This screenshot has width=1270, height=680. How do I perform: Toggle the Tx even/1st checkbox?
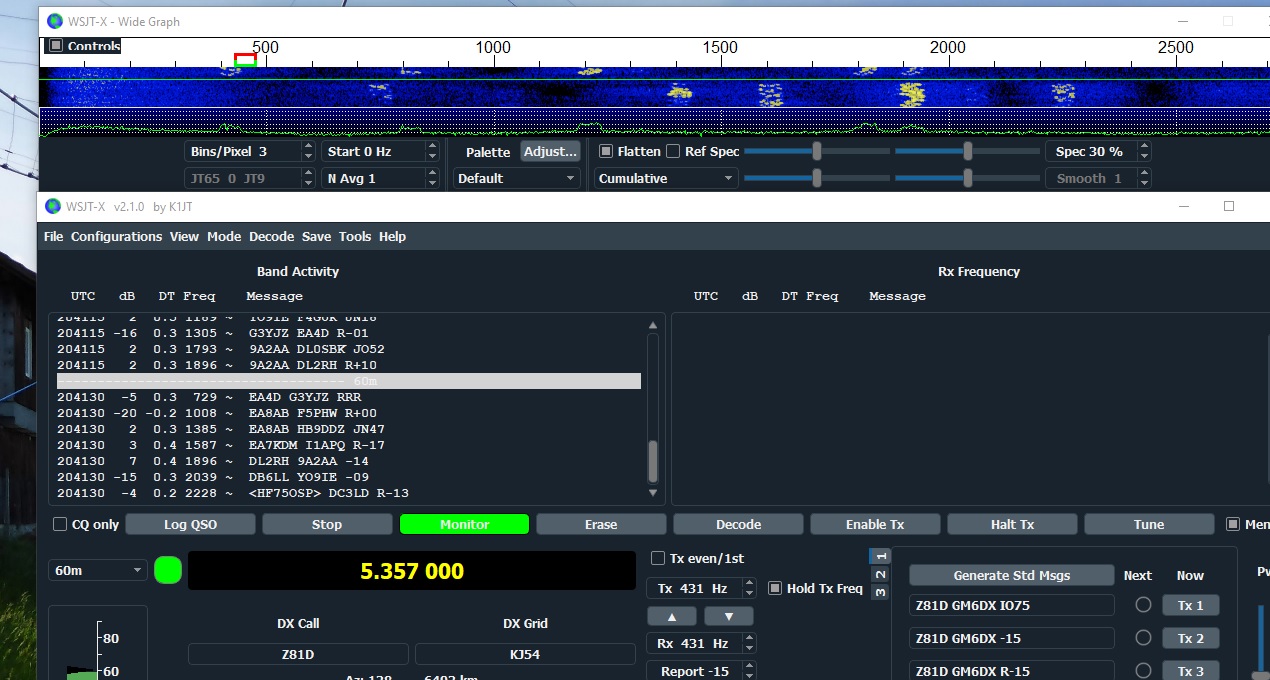click(x=658, y=558)
